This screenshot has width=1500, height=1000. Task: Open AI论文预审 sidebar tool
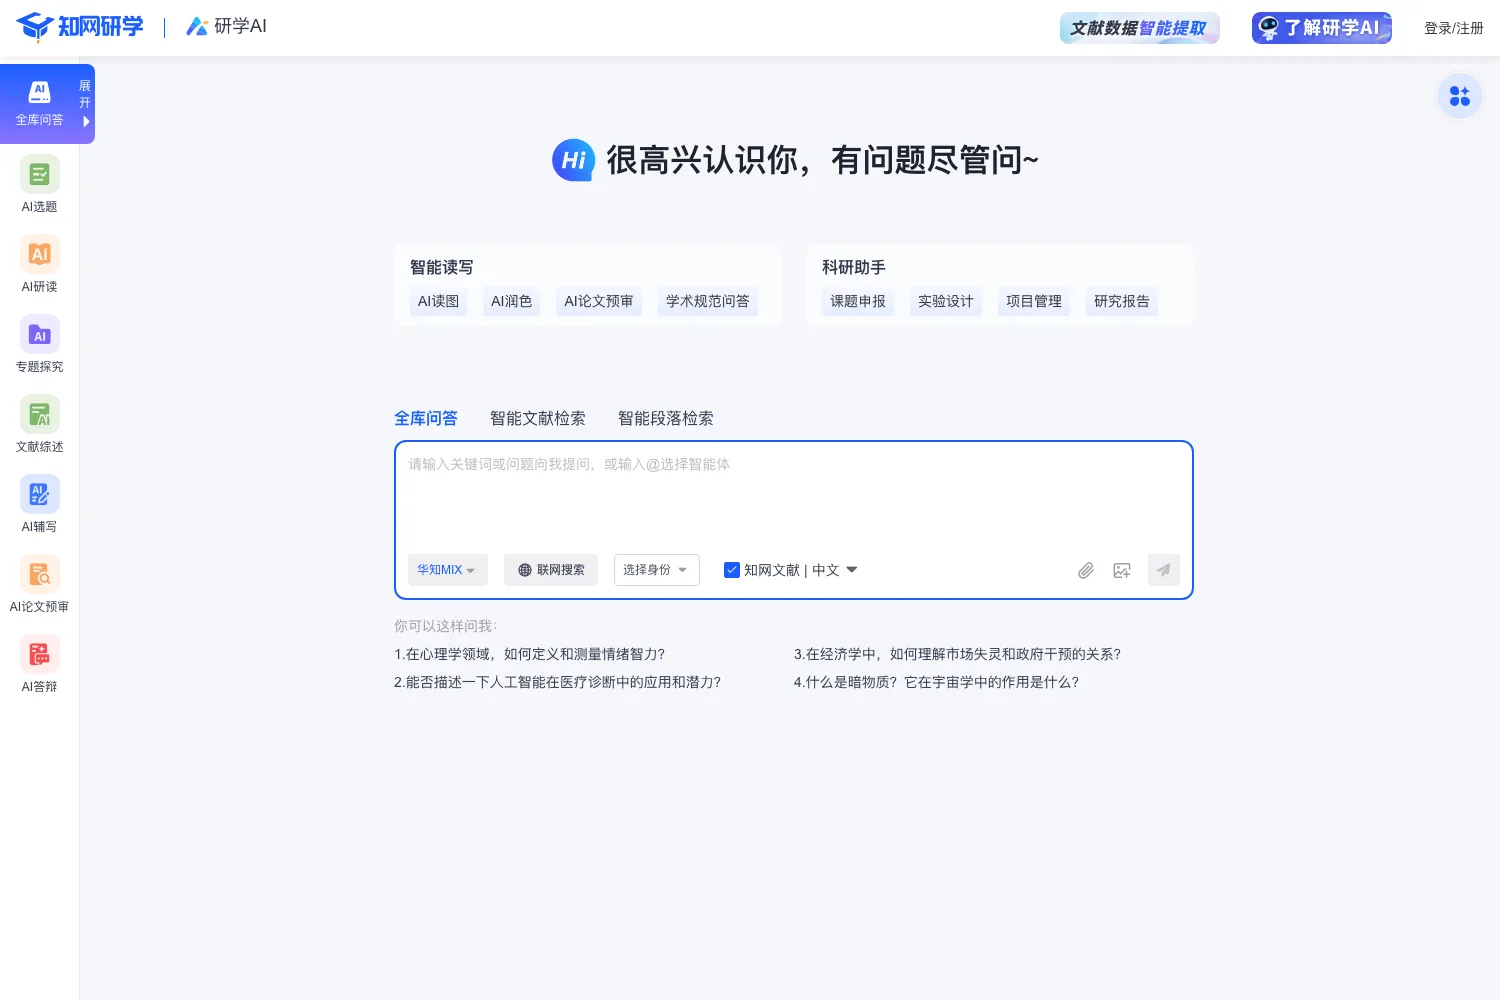(39, 584)
